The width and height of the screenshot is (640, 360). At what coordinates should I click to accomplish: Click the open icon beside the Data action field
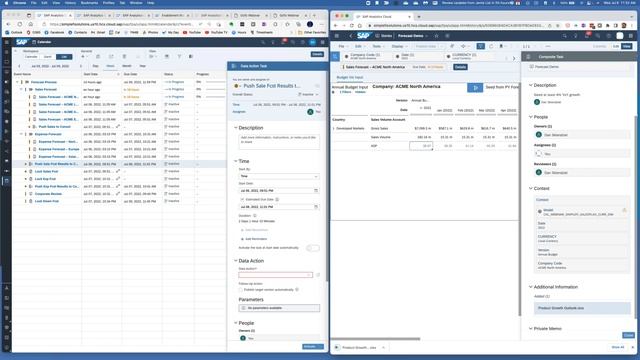point(318,275)
